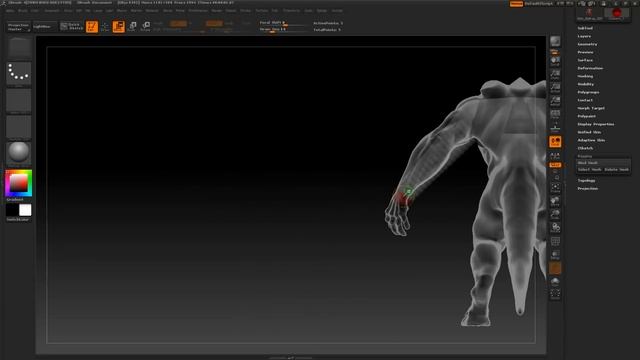This screenshot has width=640, height=360.
Task: Toggle the orange Local transformations button
Action: tap(555, 142)
